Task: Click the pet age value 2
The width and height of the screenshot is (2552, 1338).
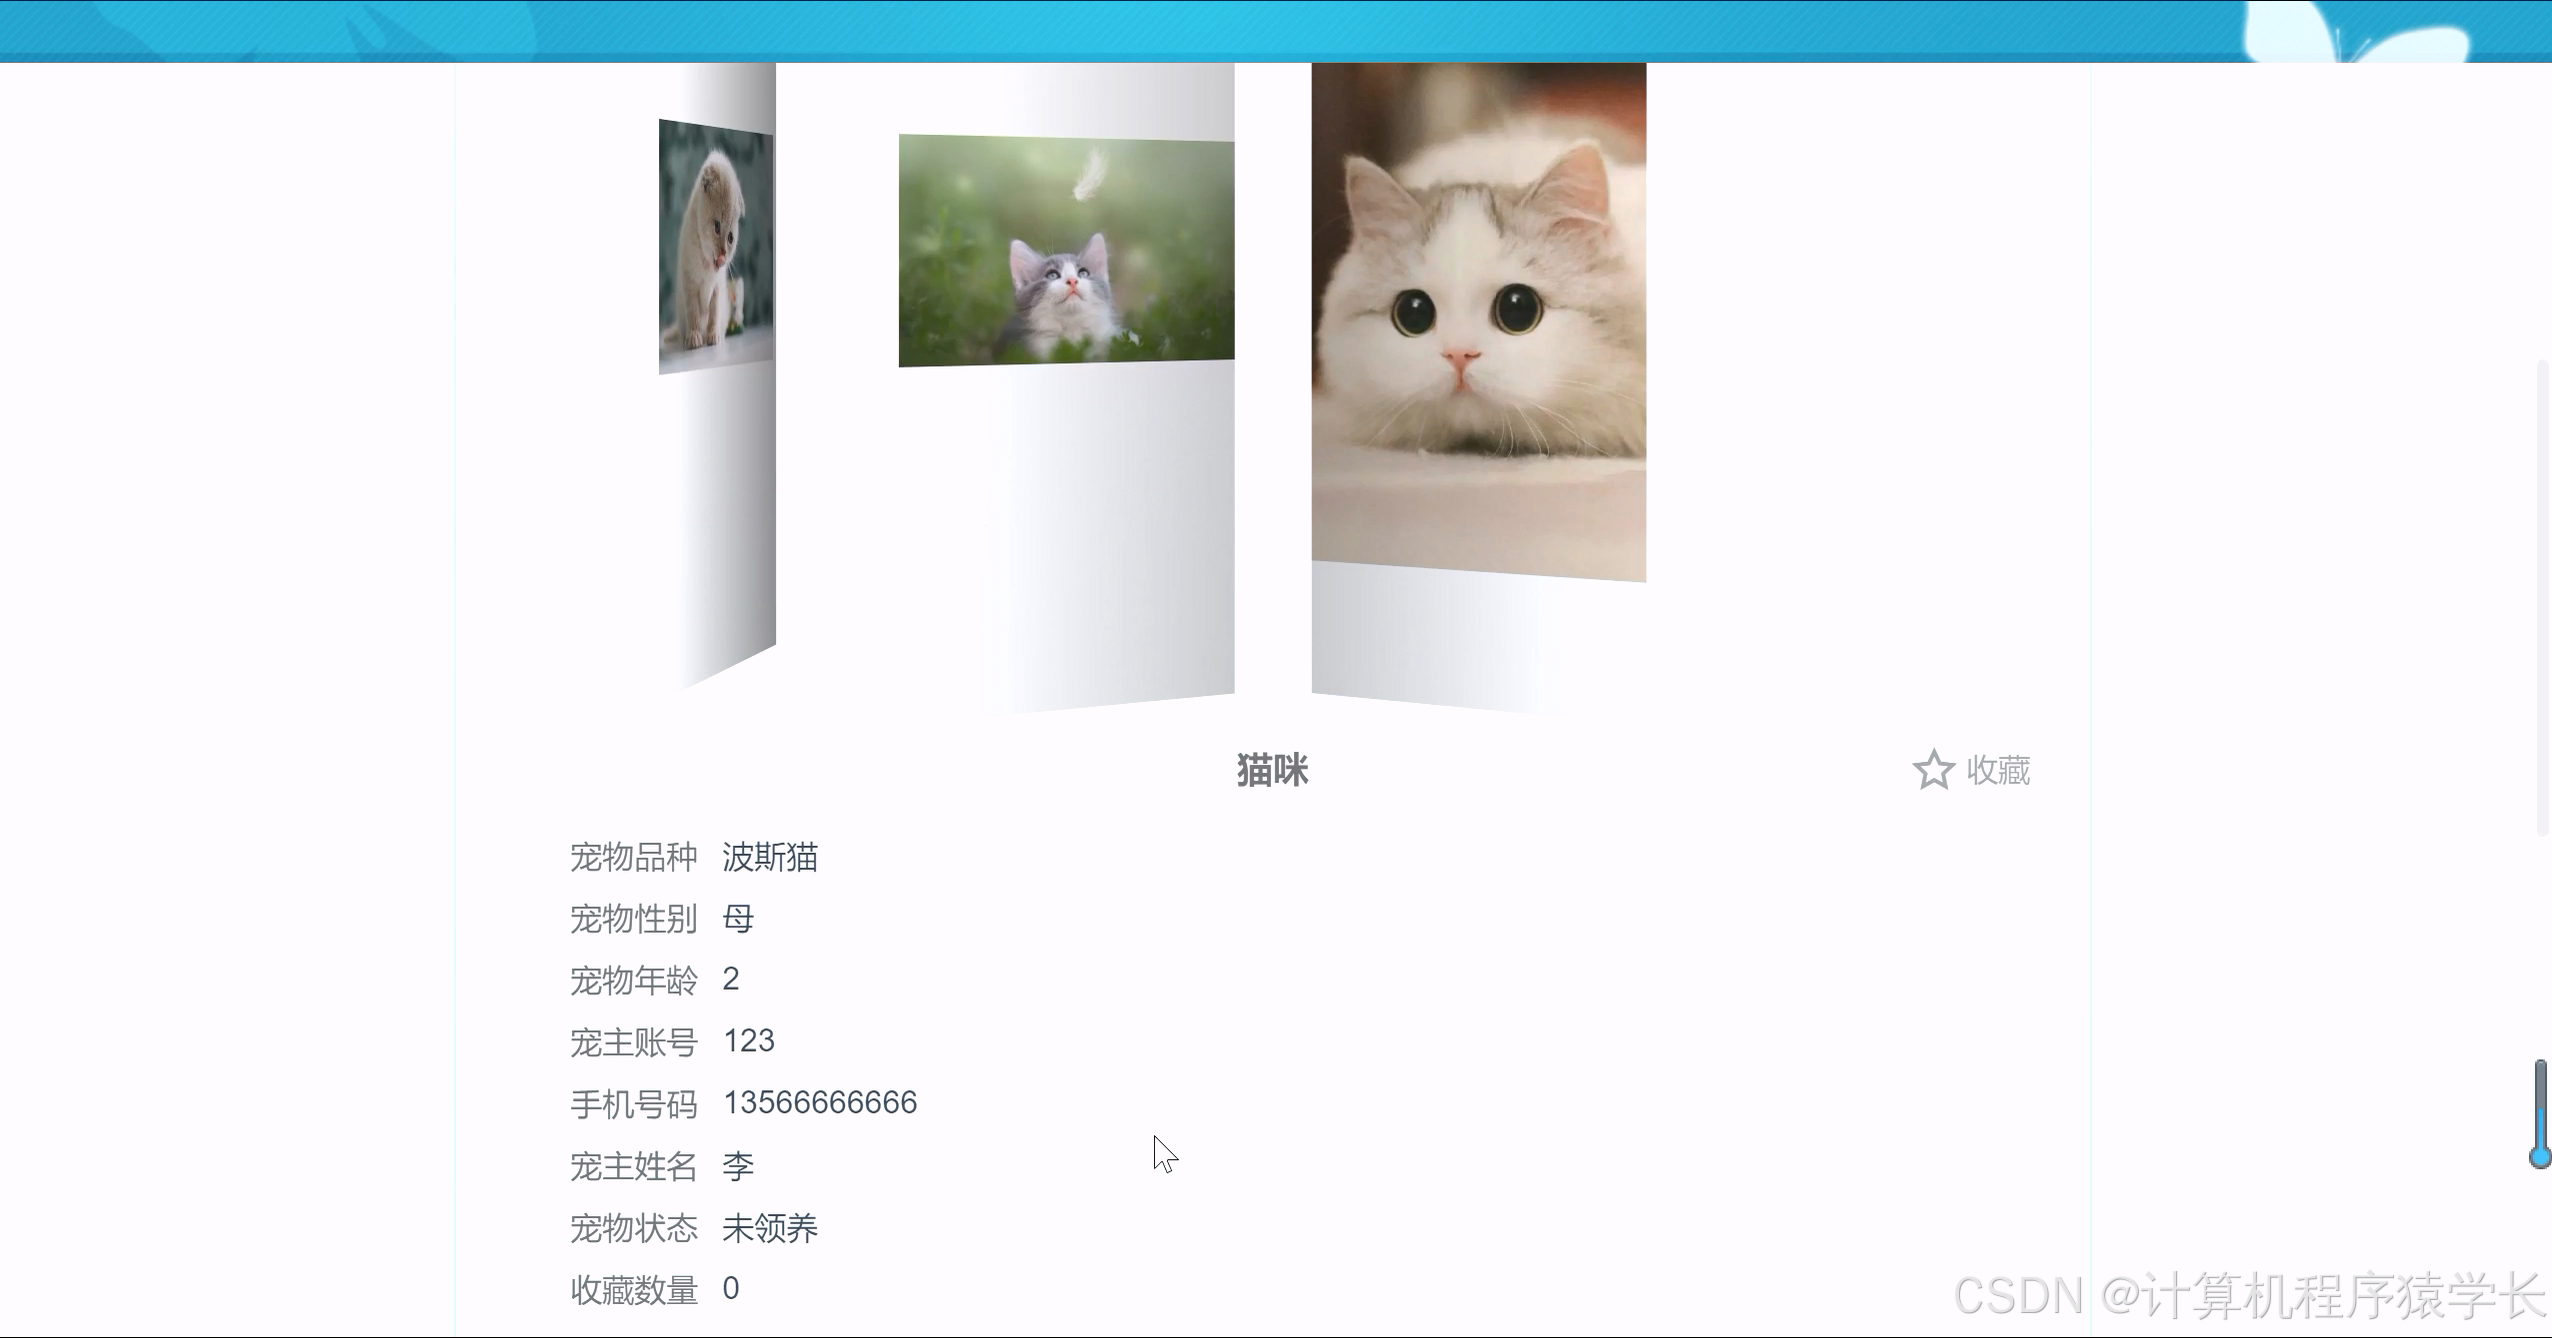Action: [x=731, y=979]
